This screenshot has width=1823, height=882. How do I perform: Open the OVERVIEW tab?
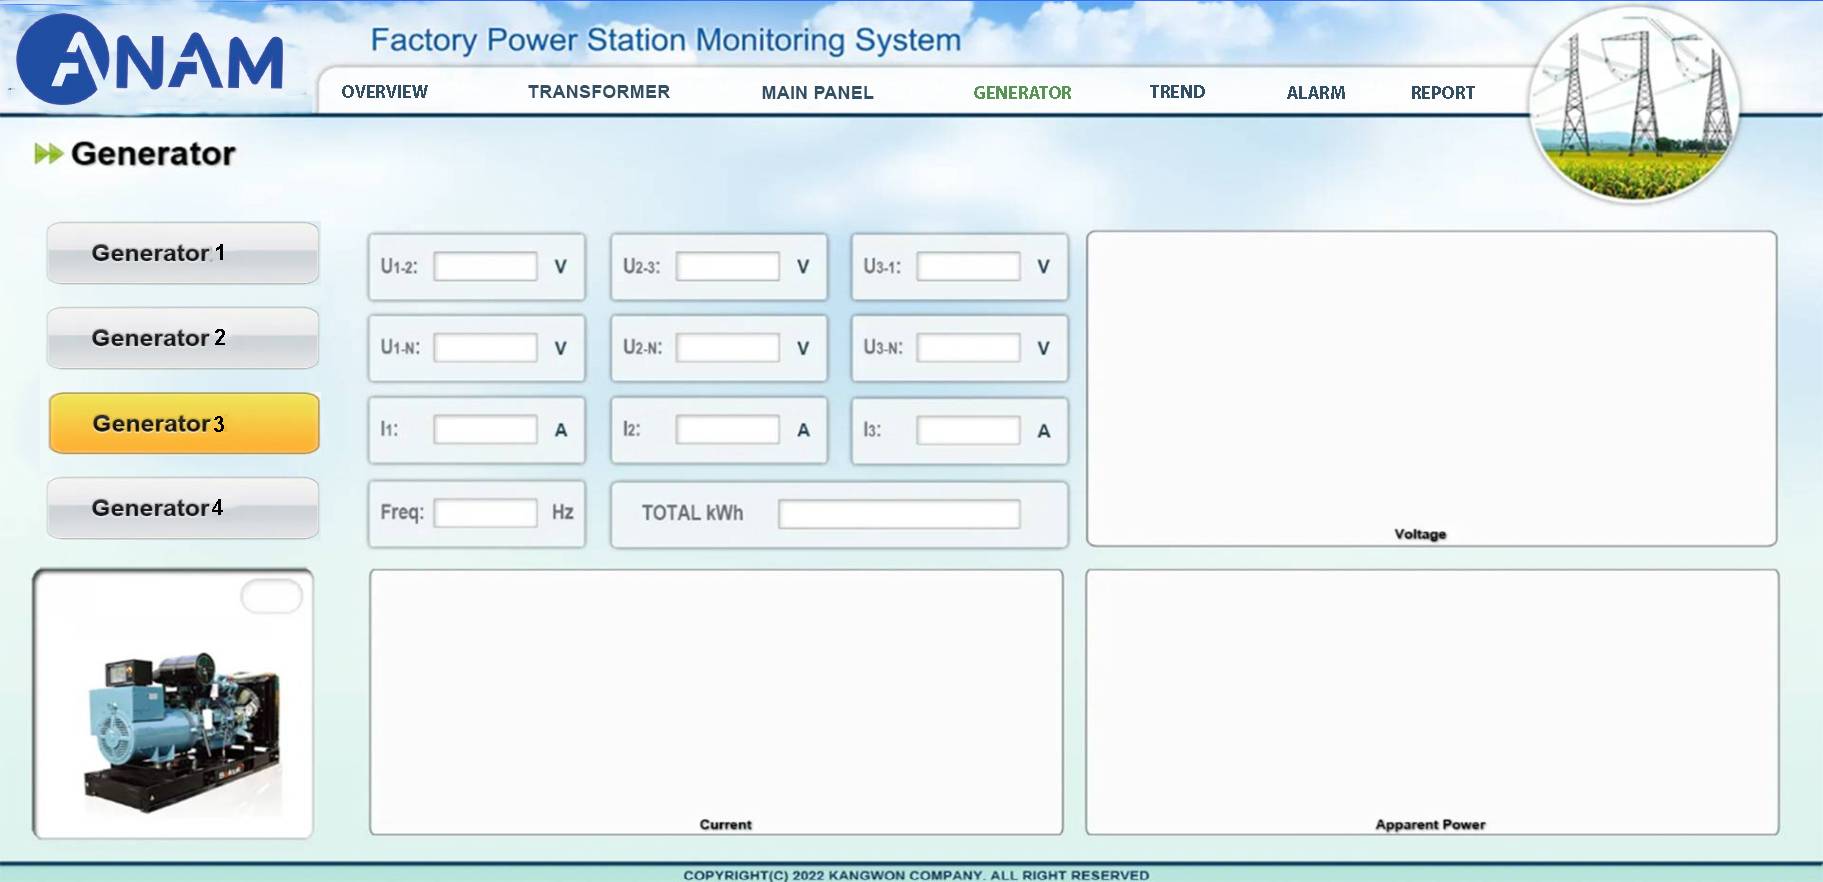384,92
